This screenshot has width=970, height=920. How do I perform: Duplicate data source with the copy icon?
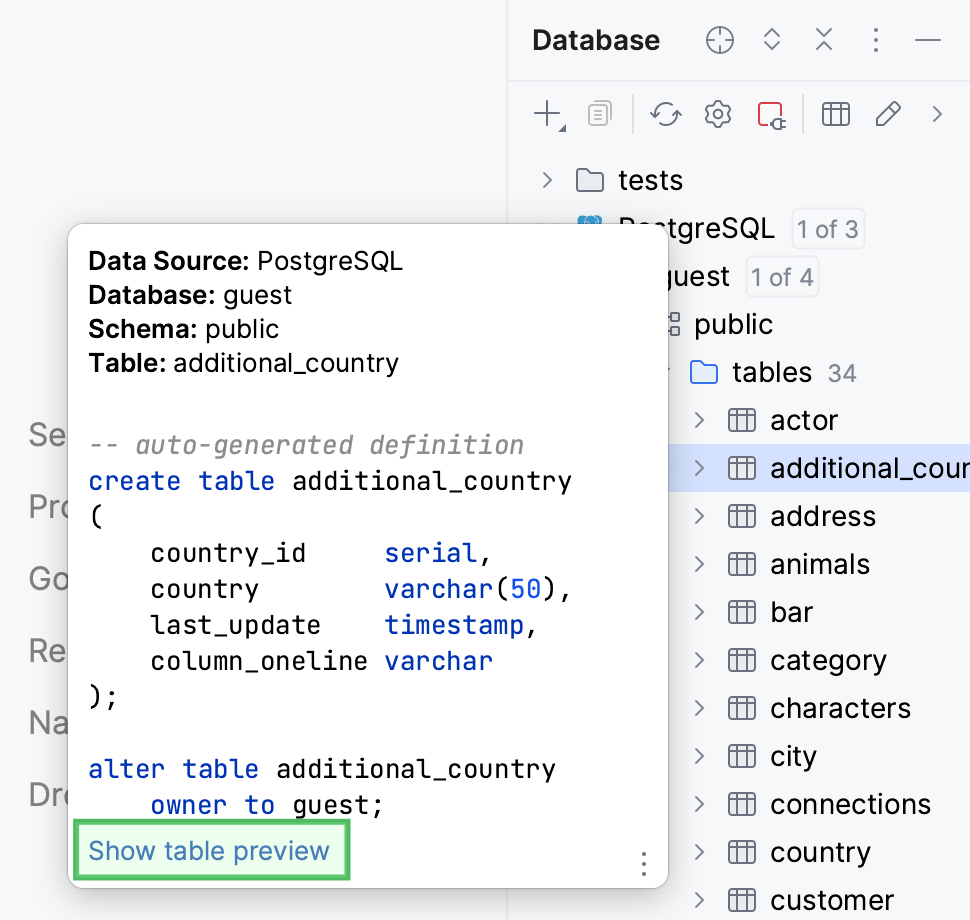pos(598,114)
